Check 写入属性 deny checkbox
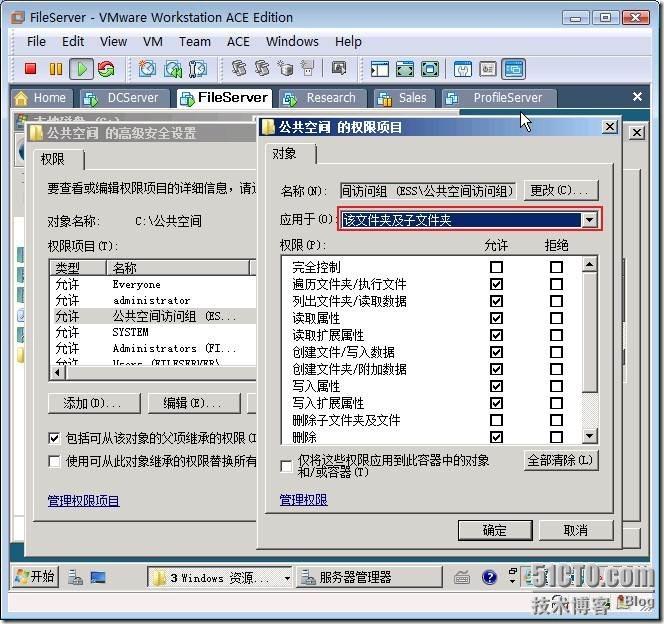This screenshot has height=624, width=664. 556,386
